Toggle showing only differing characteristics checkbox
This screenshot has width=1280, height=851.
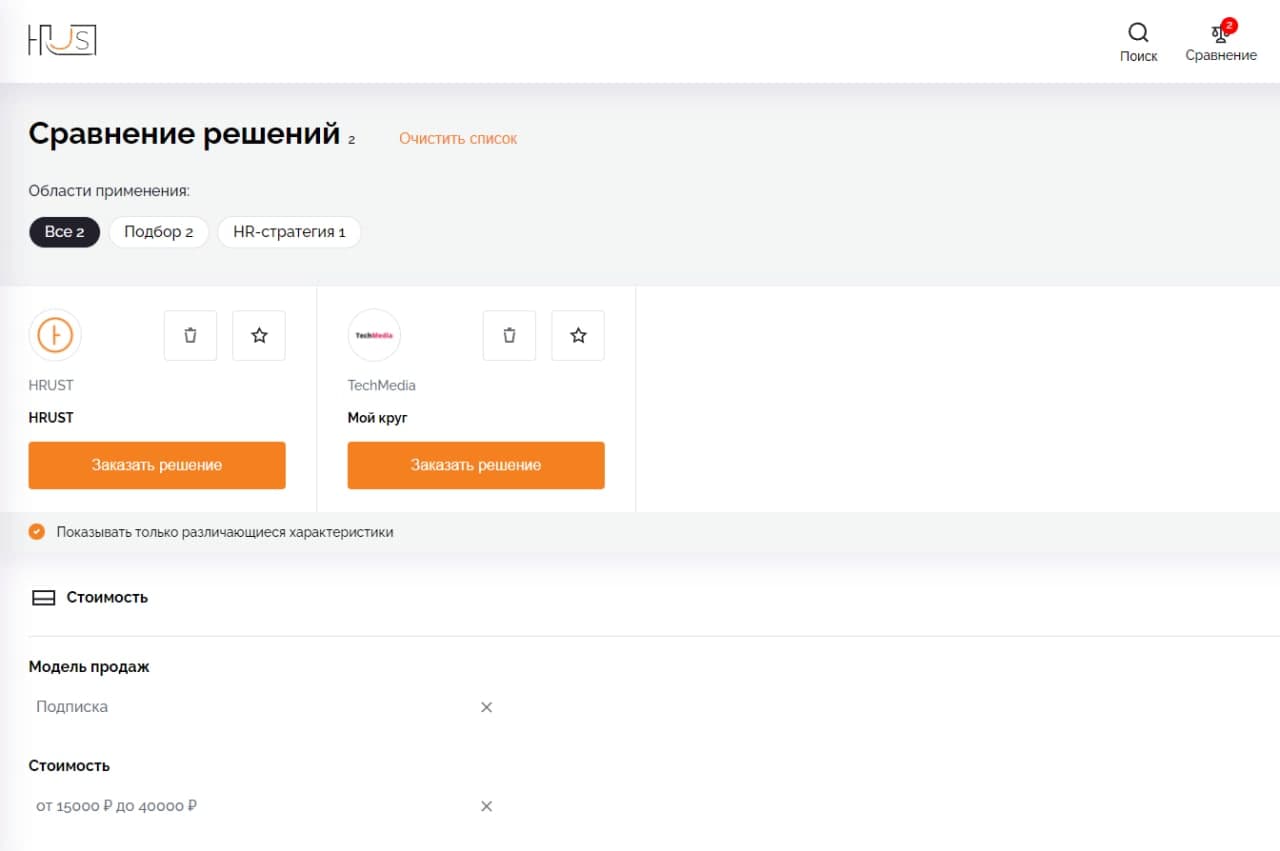pos(37,532)
